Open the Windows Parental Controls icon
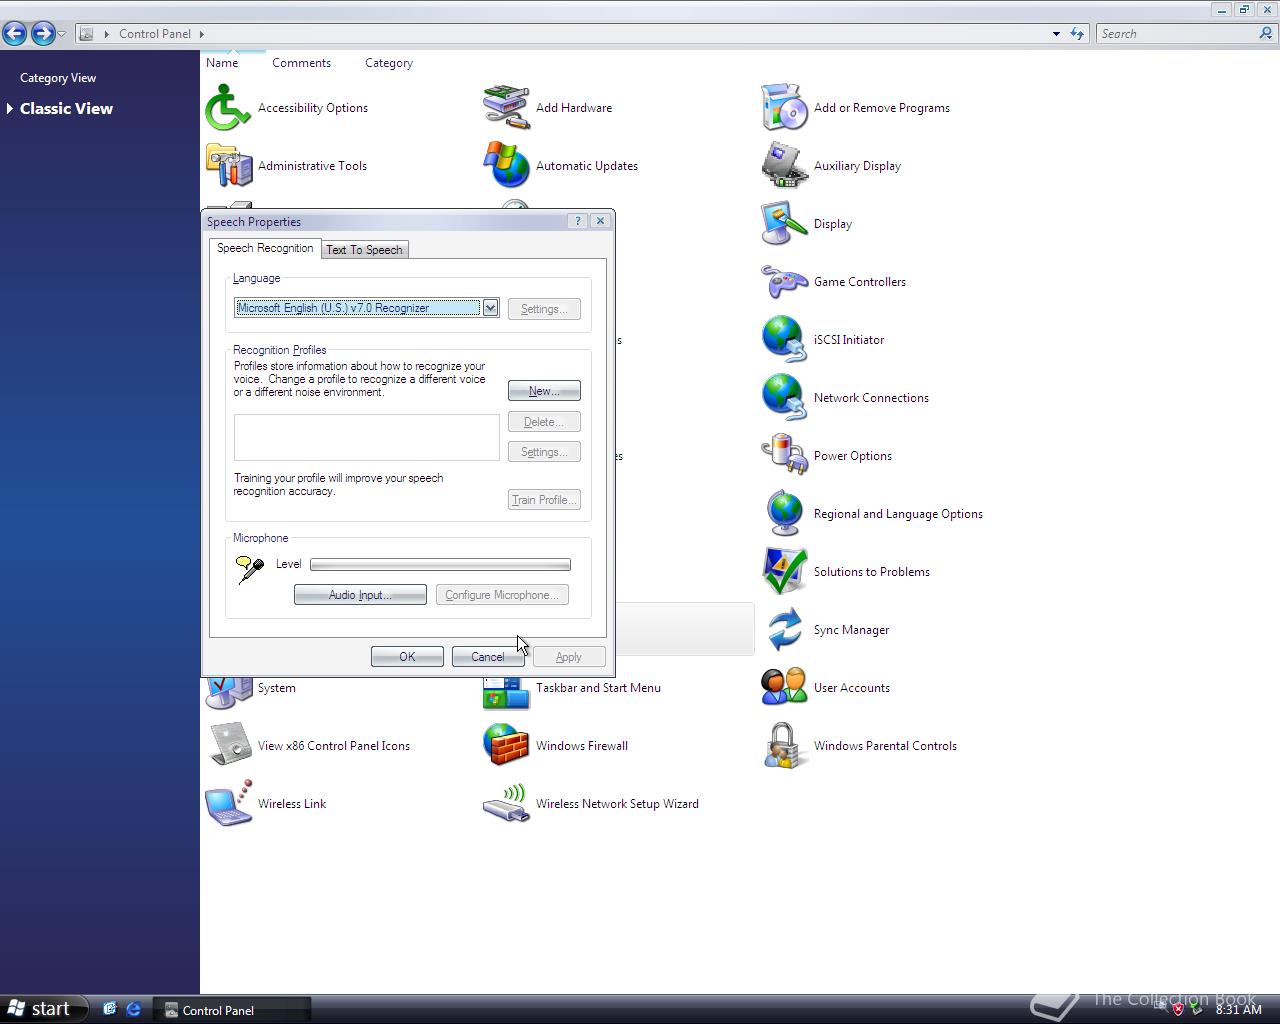The width and height of the screenshot is (1280, 1024). pos(784,746)
